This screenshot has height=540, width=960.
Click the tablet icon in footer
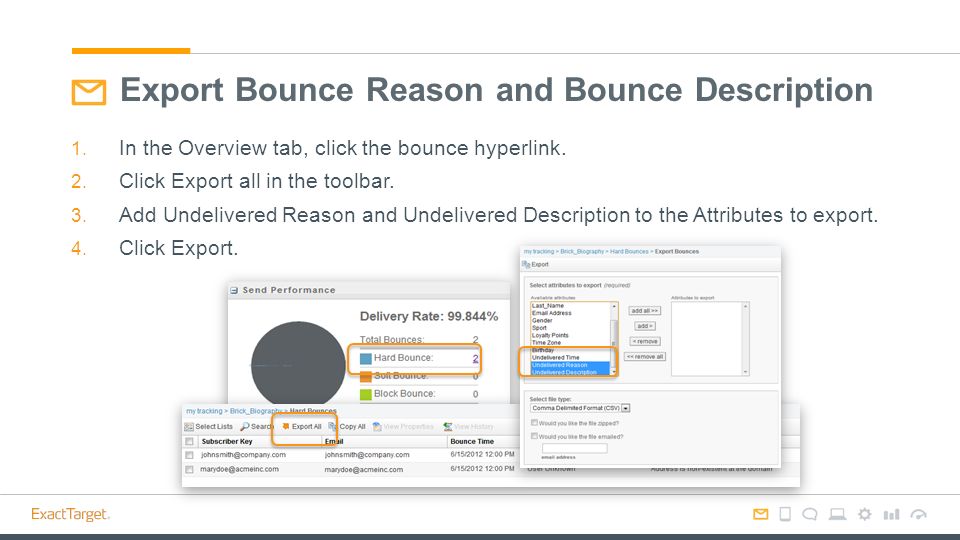[785, 514]
